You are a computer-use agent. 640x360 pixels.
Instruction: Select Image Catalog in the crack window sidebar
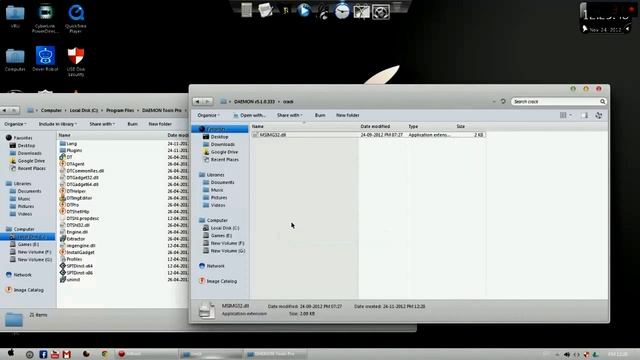(218, 281)
